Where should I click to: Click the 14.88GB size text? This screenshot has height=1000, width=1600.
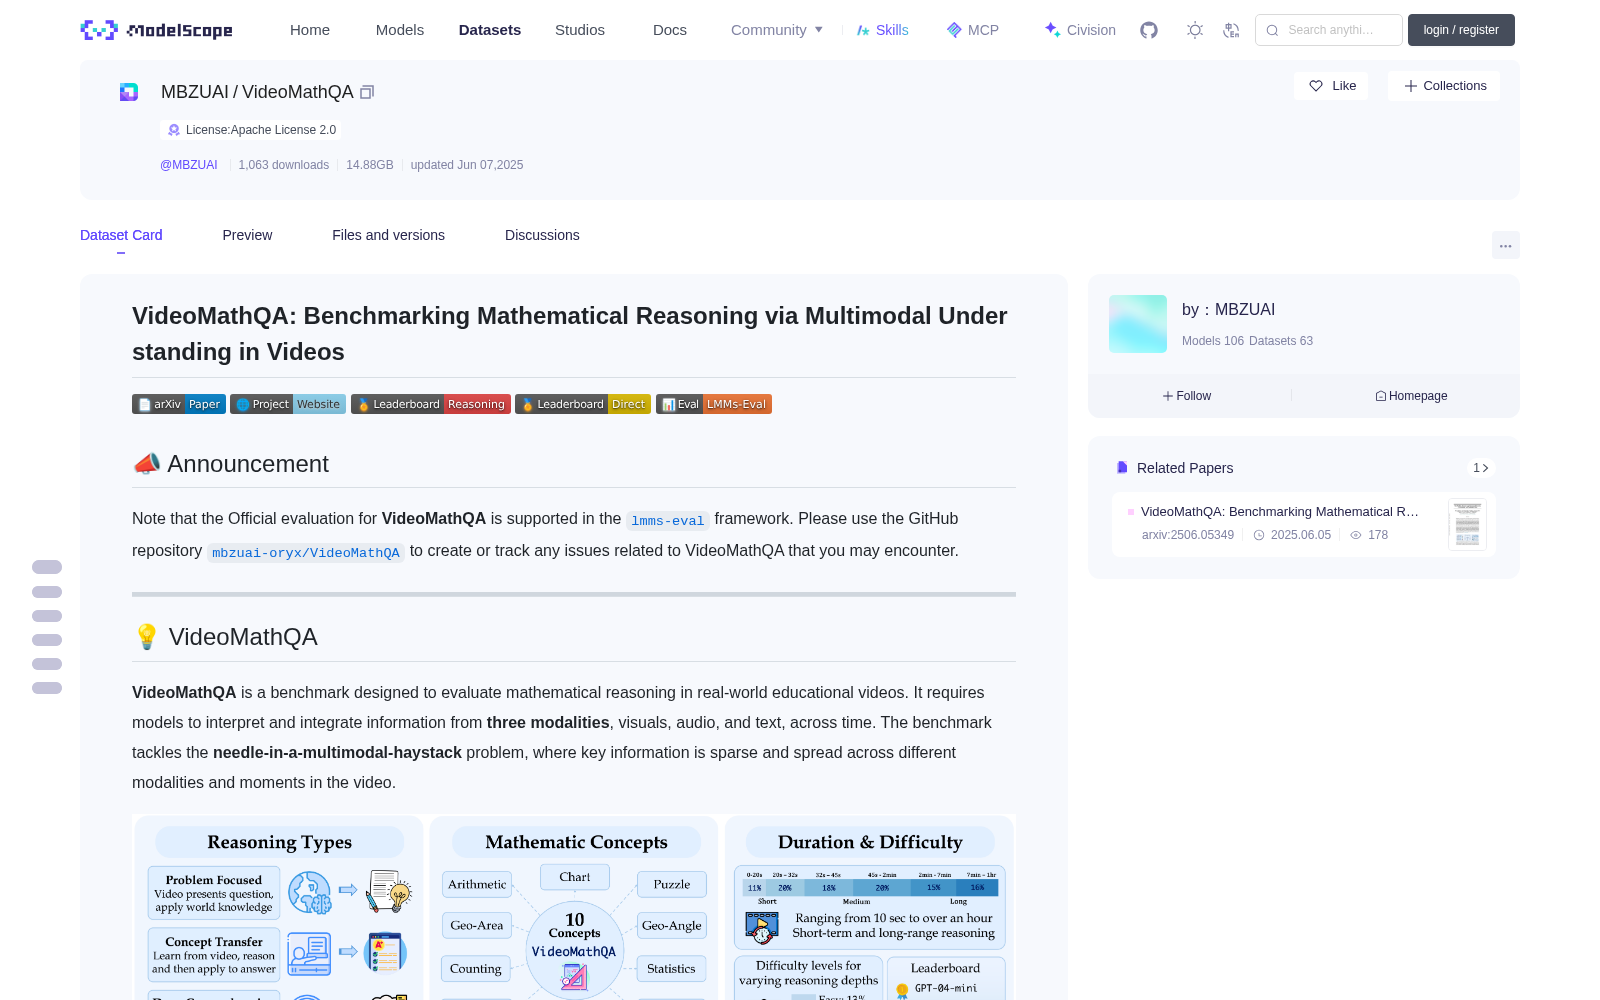(370, 165)
